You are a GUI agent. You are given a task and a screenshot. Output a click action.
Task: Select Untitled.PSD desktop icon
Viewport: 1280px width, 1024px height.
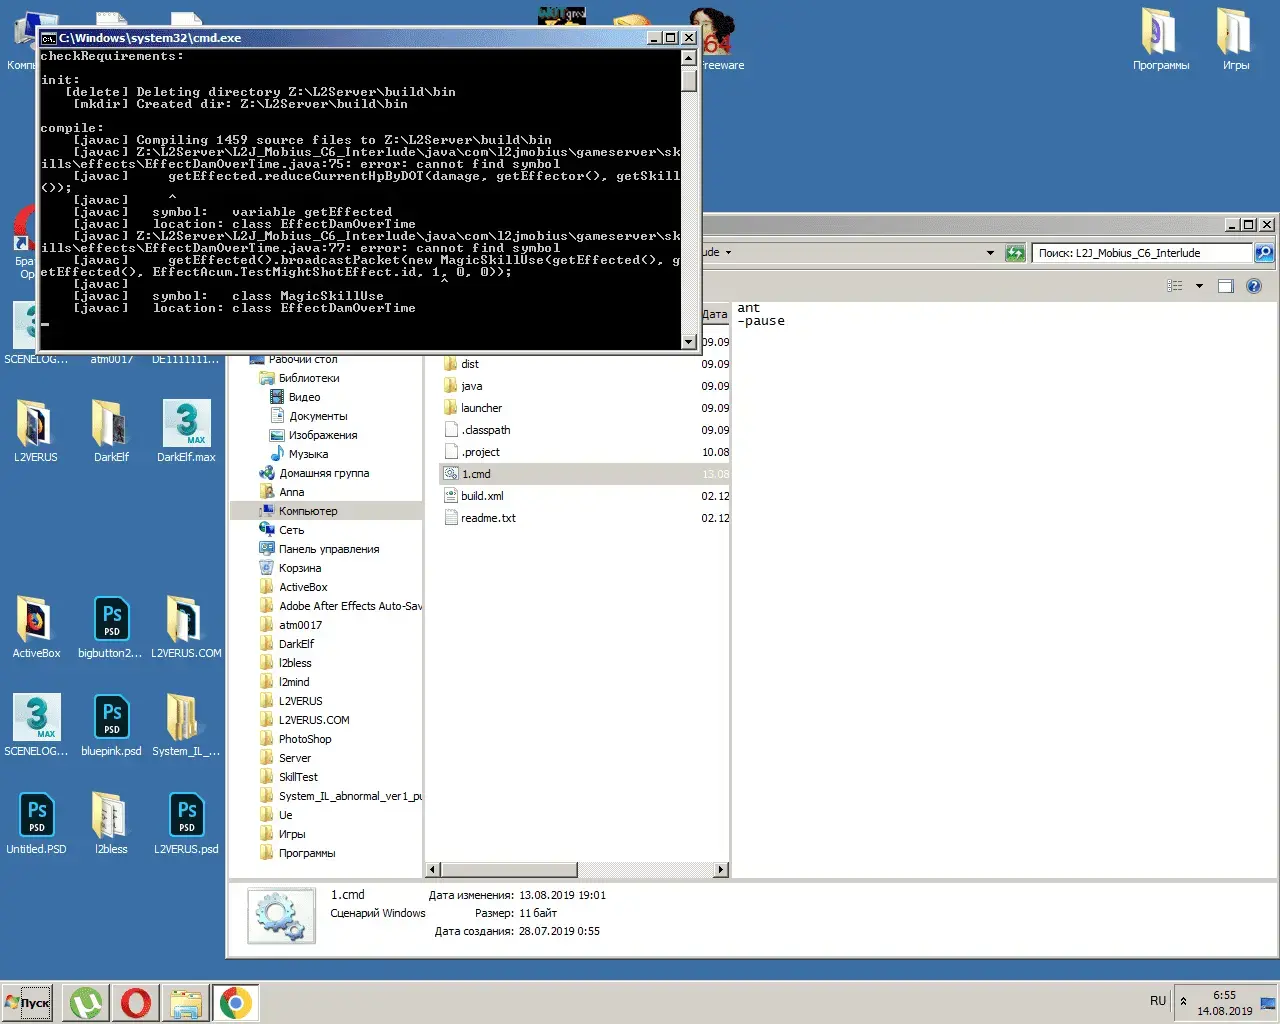(36, 823)
